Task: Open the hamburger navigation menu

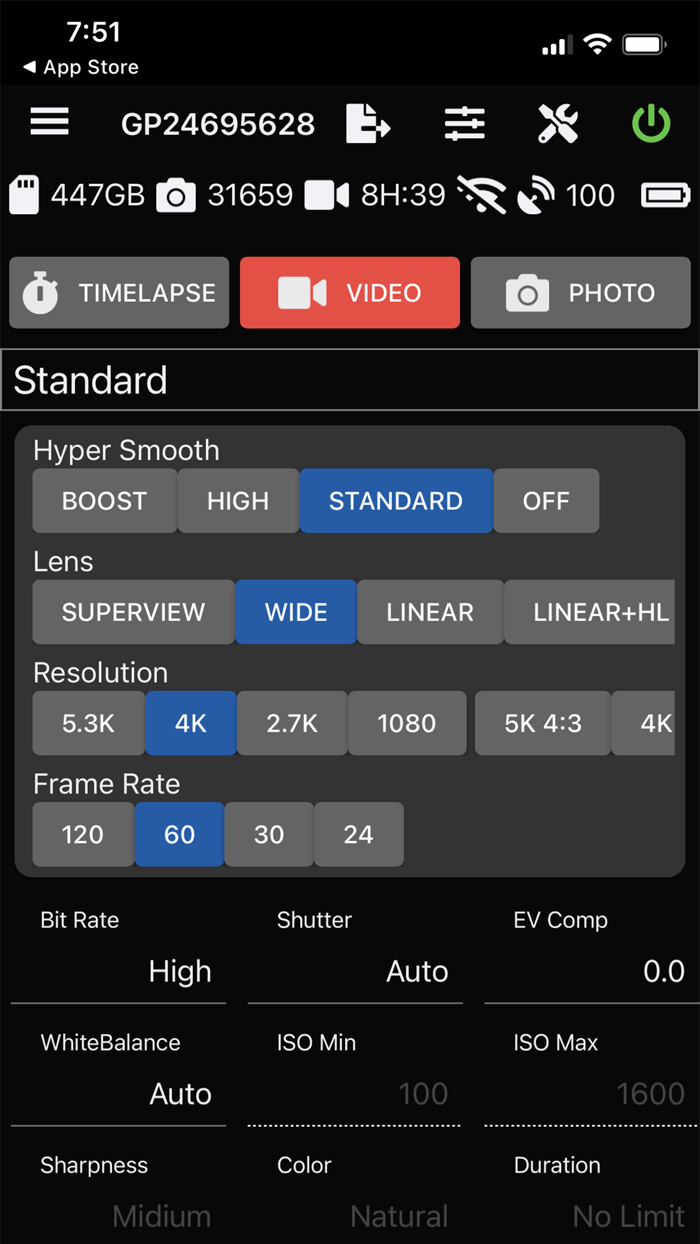Action: click(48, 122)
